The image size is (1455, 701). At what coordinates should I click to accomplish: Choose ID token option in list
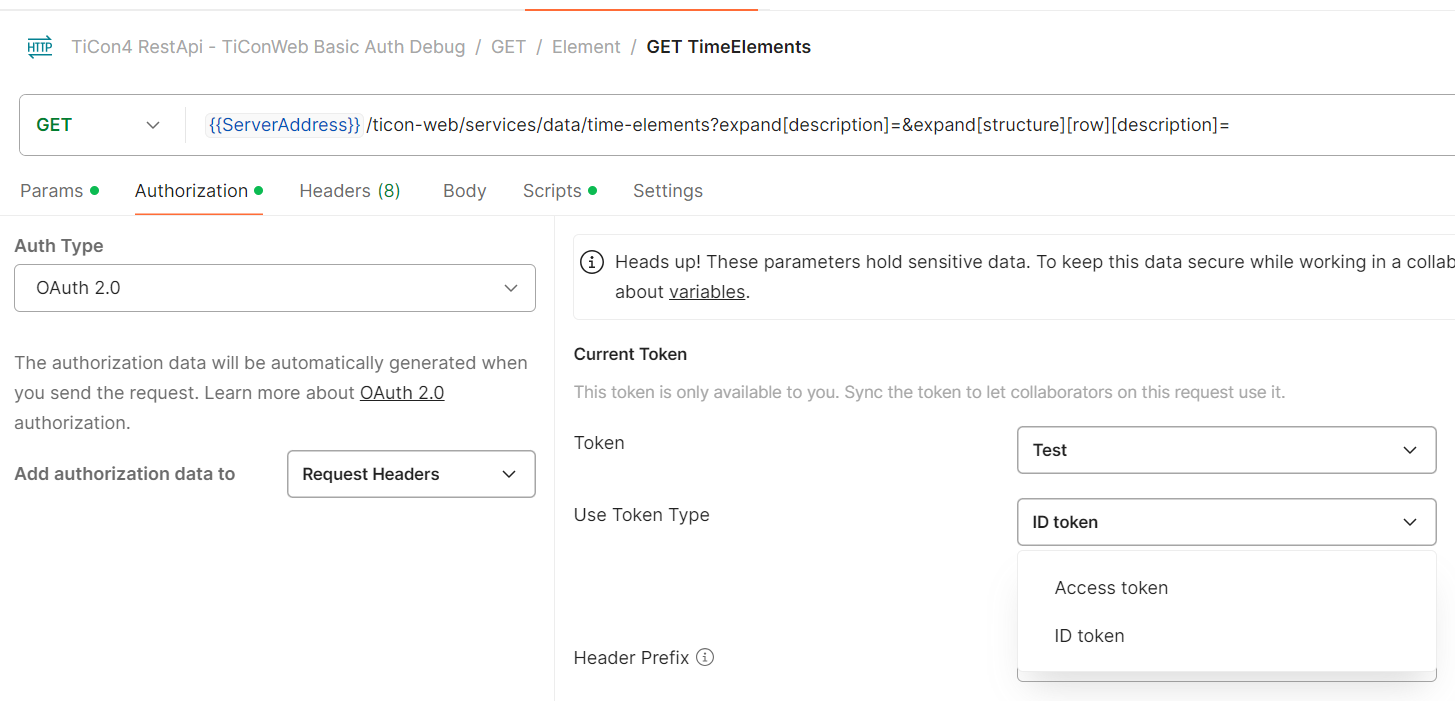click(1089, 636)
